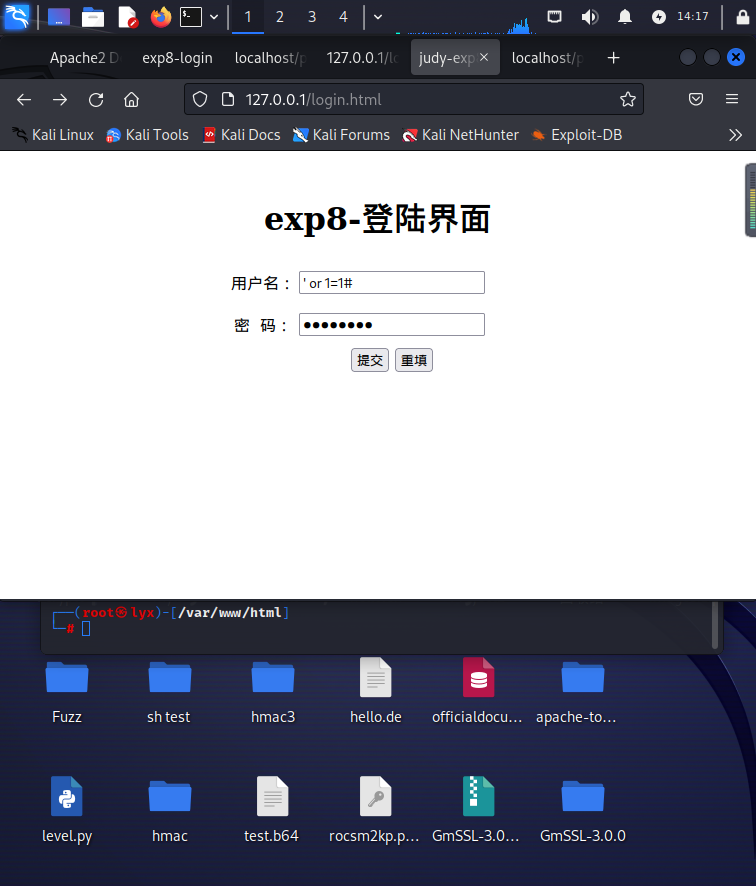This screenshot has height=886, width=756.
Task: Click the terminal window scrollbar
Action: click(x=715, y=624)
